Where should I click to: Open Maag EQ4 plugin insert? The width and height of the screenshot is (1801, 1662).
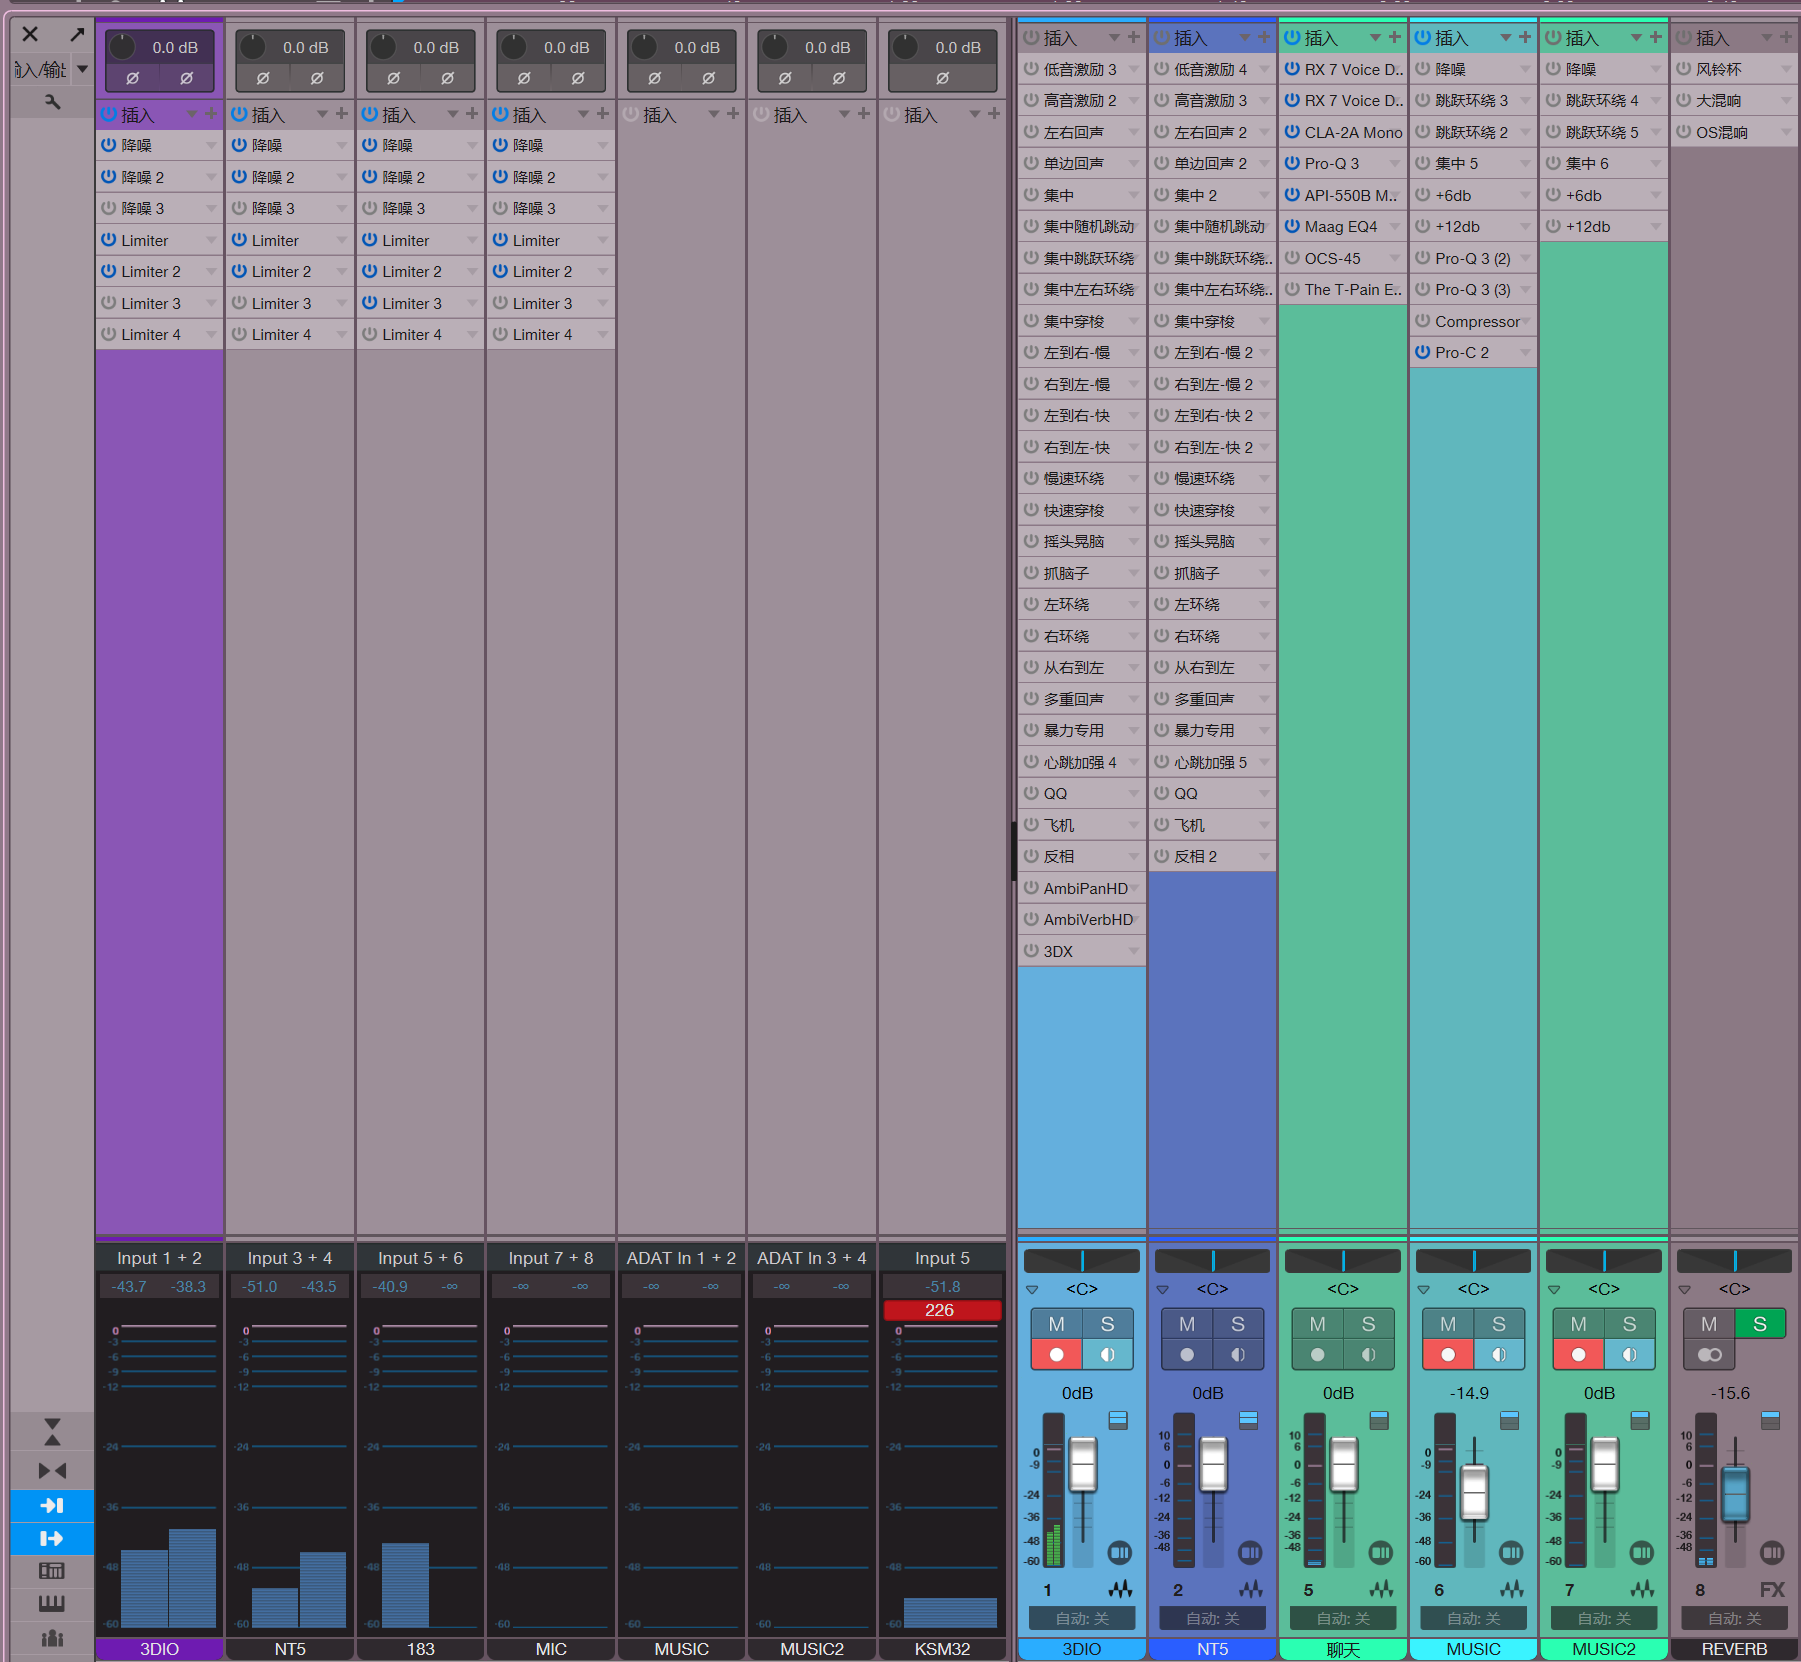(1341, 226)
